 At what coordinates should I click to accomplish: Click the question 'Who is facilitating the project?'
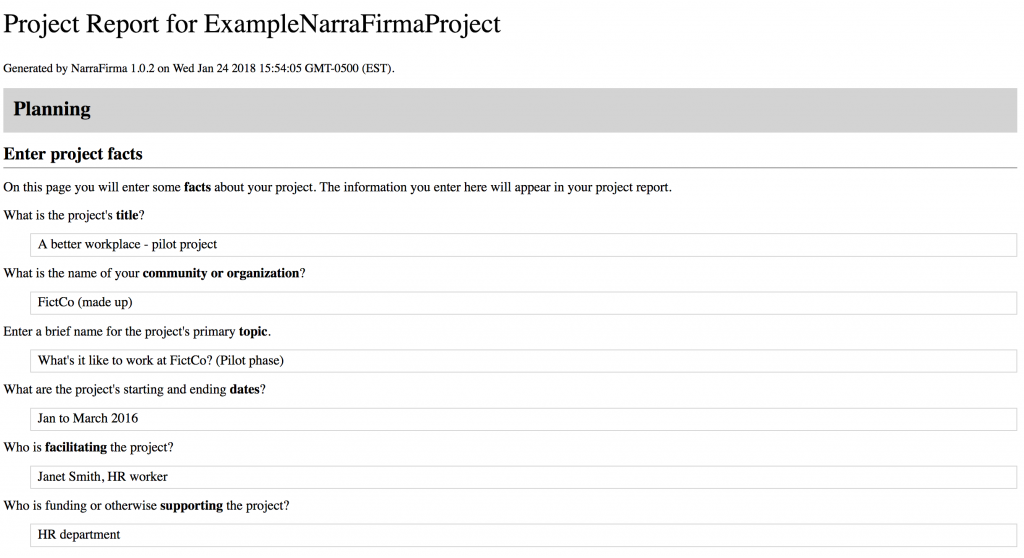click(88, 447)
